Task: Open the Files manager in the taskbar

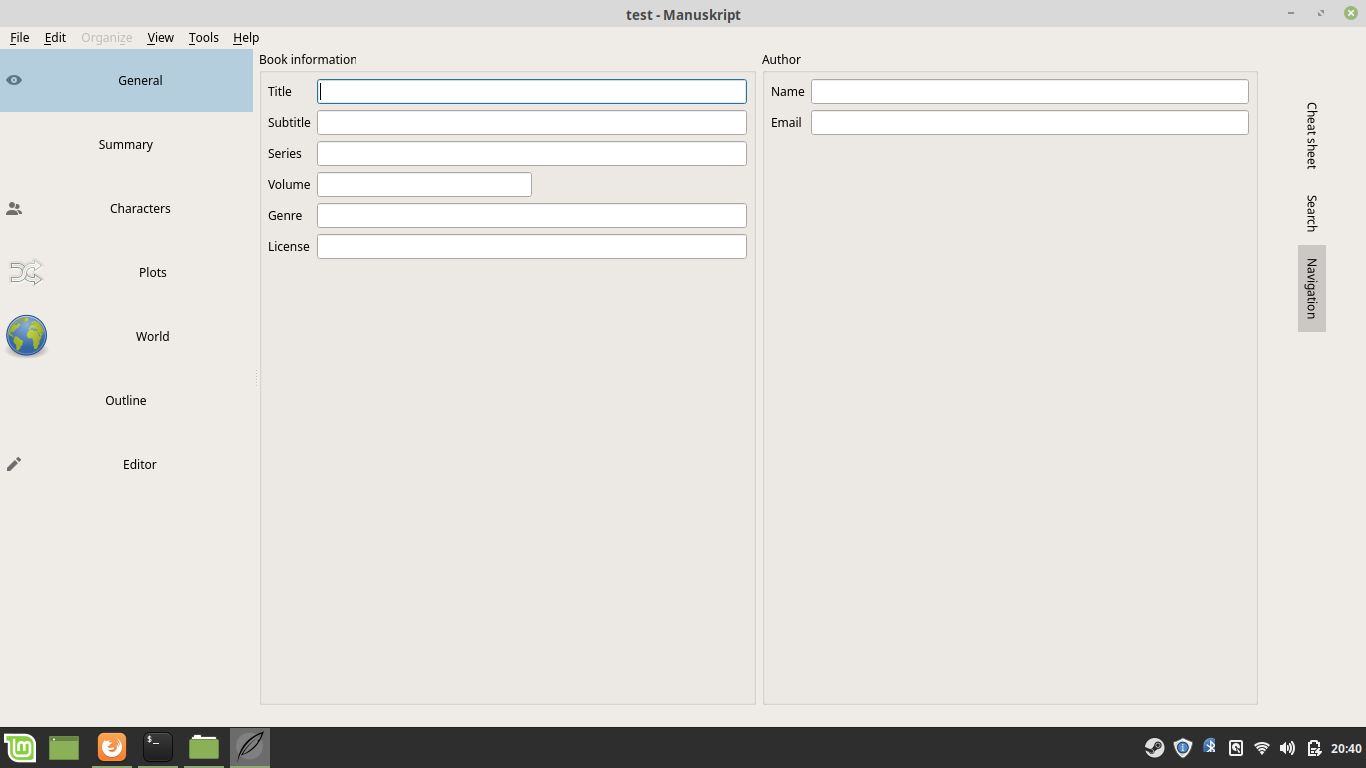Action: 204,747
